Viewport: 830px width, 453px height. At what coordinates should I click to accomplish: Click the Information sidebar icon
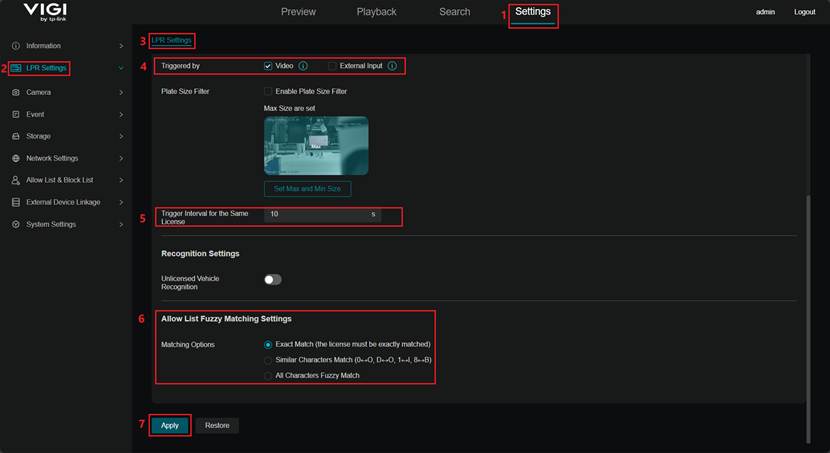(x=16, y=46)
